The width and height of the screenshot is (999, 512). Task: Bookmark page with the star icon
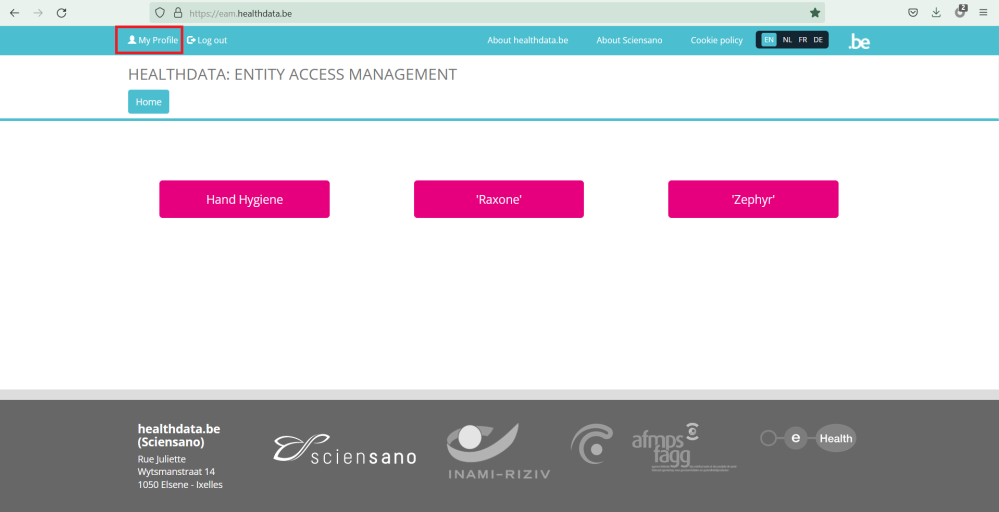[815, 13]
